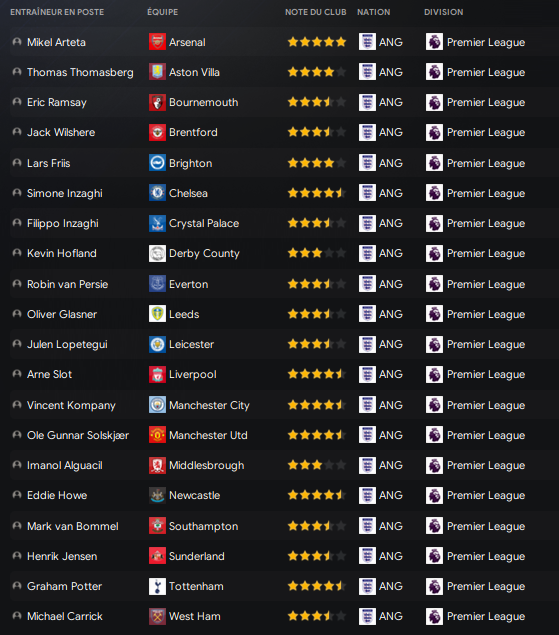Click Derby County's three-star club rating
Screen dimensions: 559x635
pyautogui.click(x=316, y=253)
